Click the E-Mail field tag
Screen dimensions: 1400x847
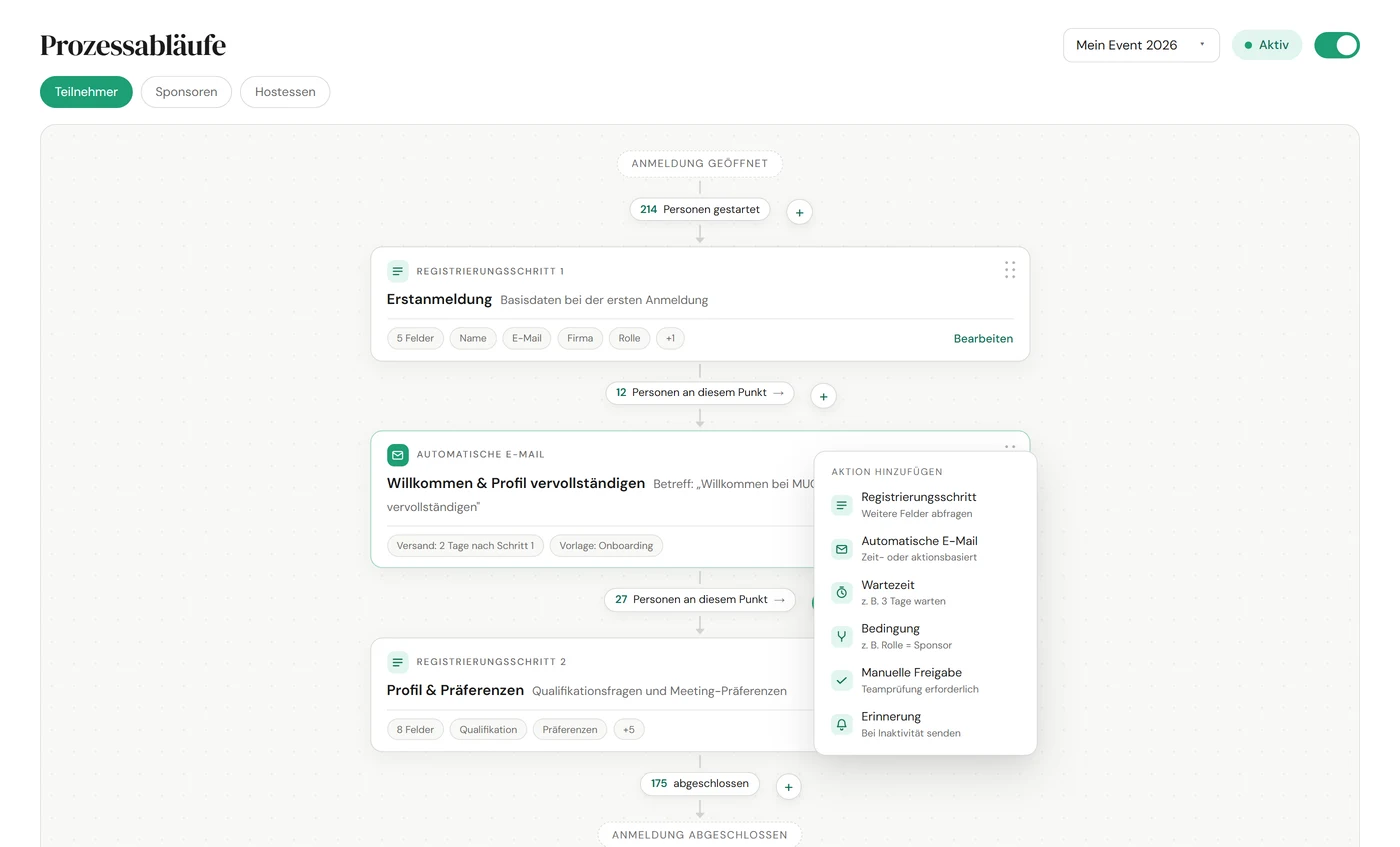[x=527, y=338]
